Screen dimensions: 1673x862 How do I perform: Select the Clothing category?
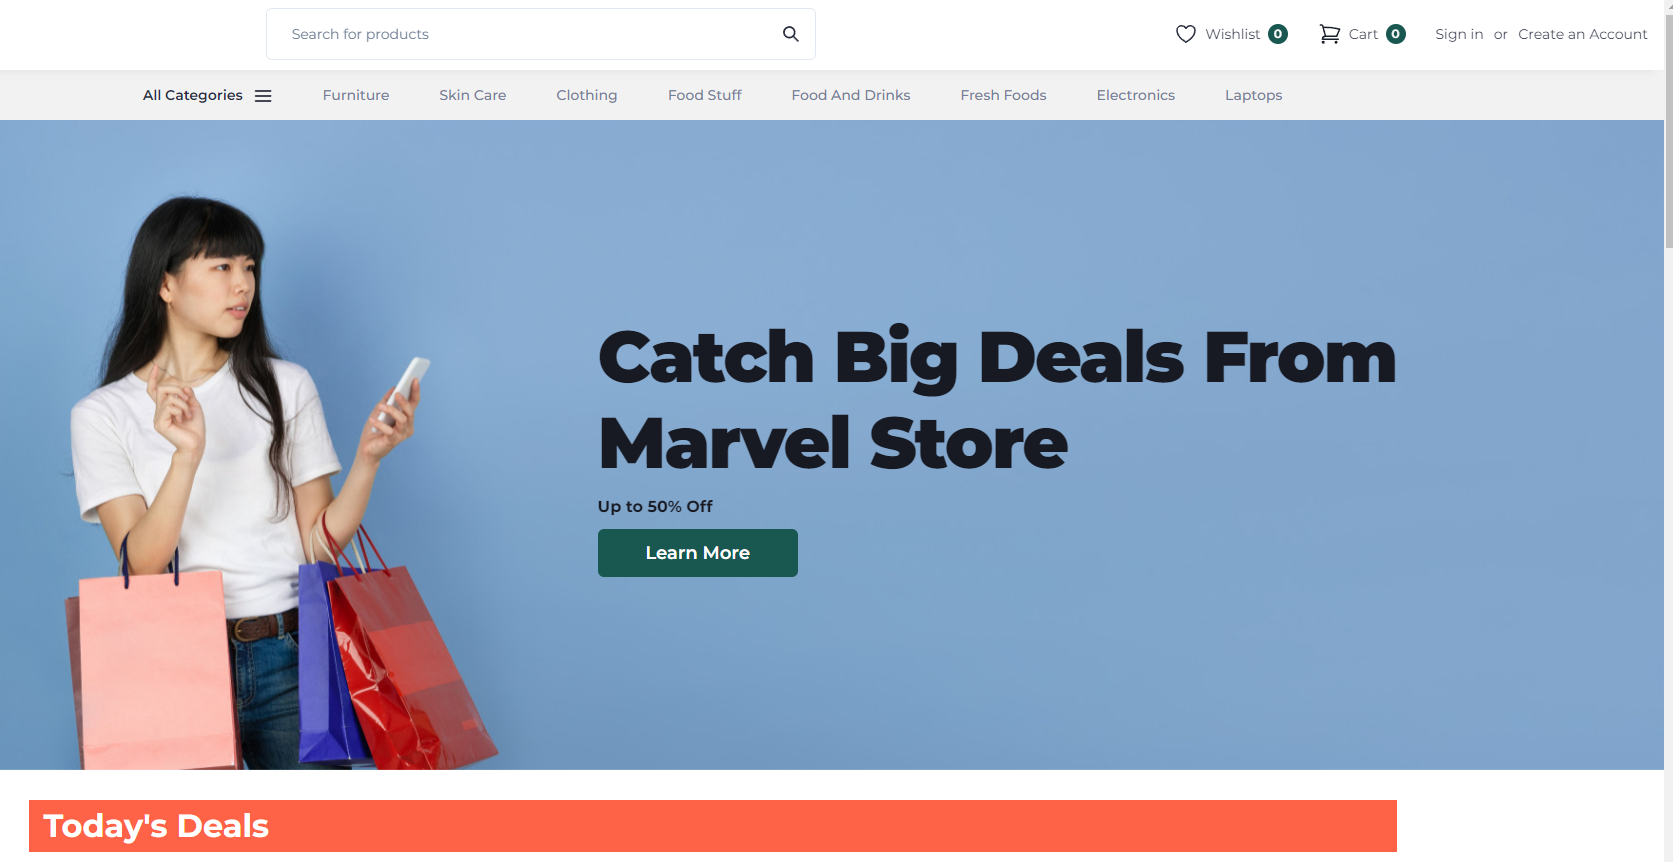(586, 95)
